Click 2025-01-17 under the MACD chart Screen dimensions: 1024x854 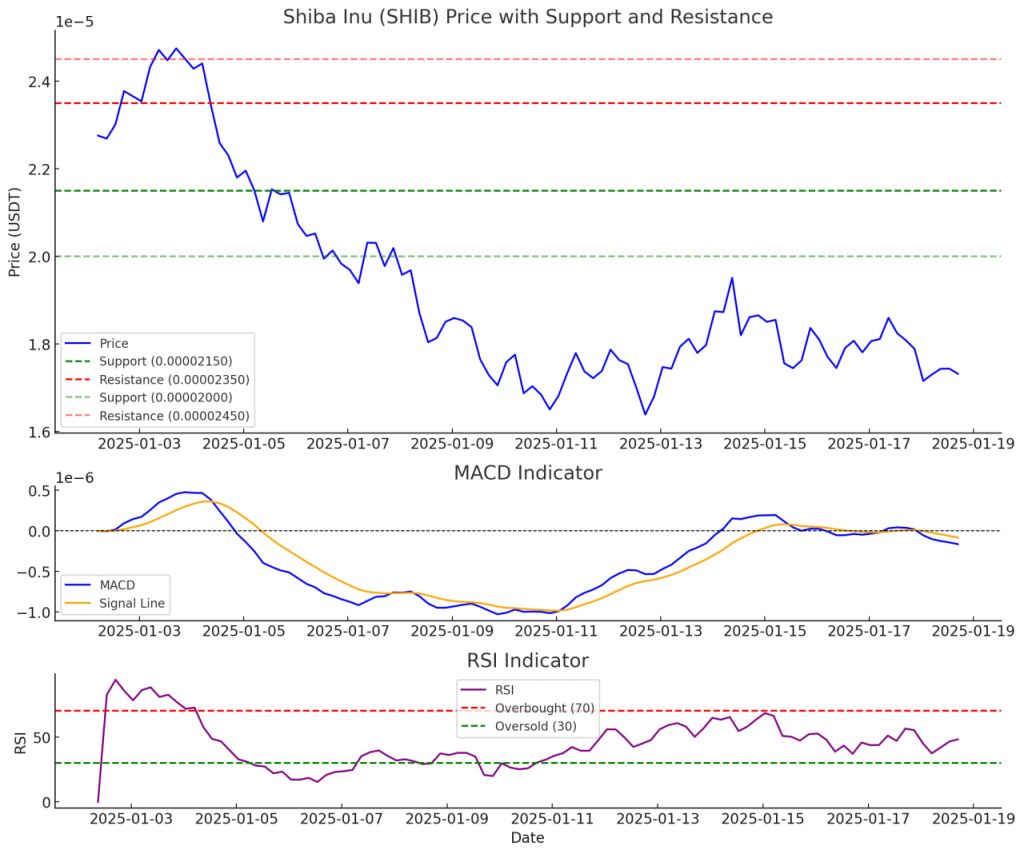869,631
